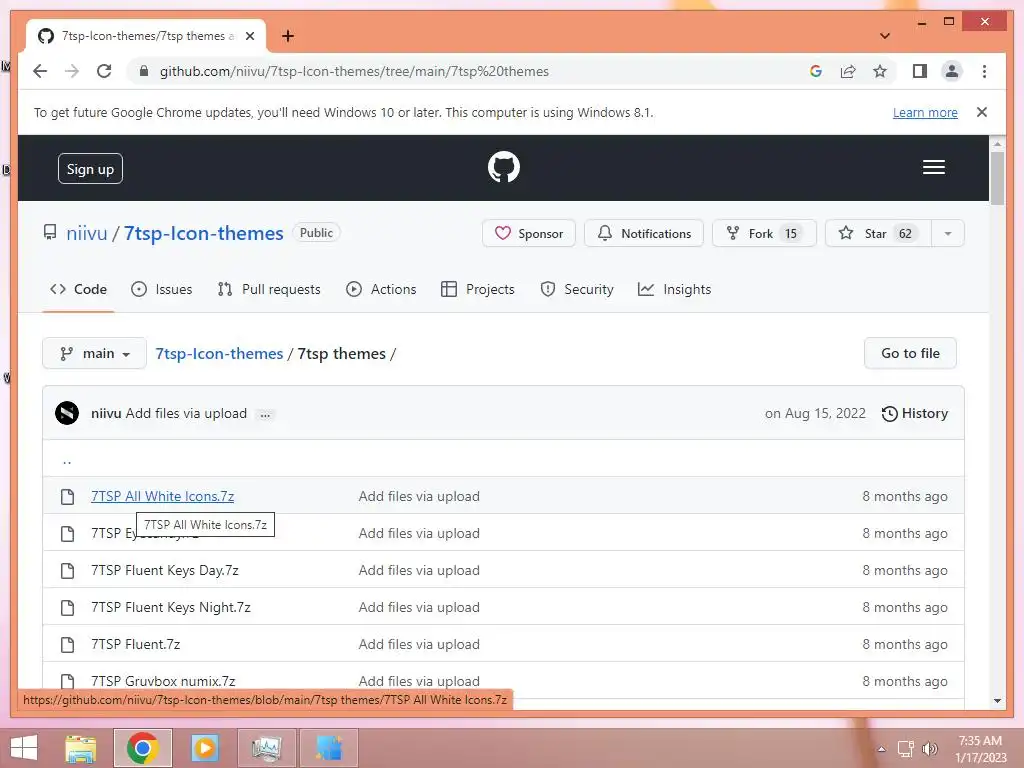Click 7tsp-Icon-themes breadcrumb link
This screenshot has width=1024, height=768.
click(219, 353)
